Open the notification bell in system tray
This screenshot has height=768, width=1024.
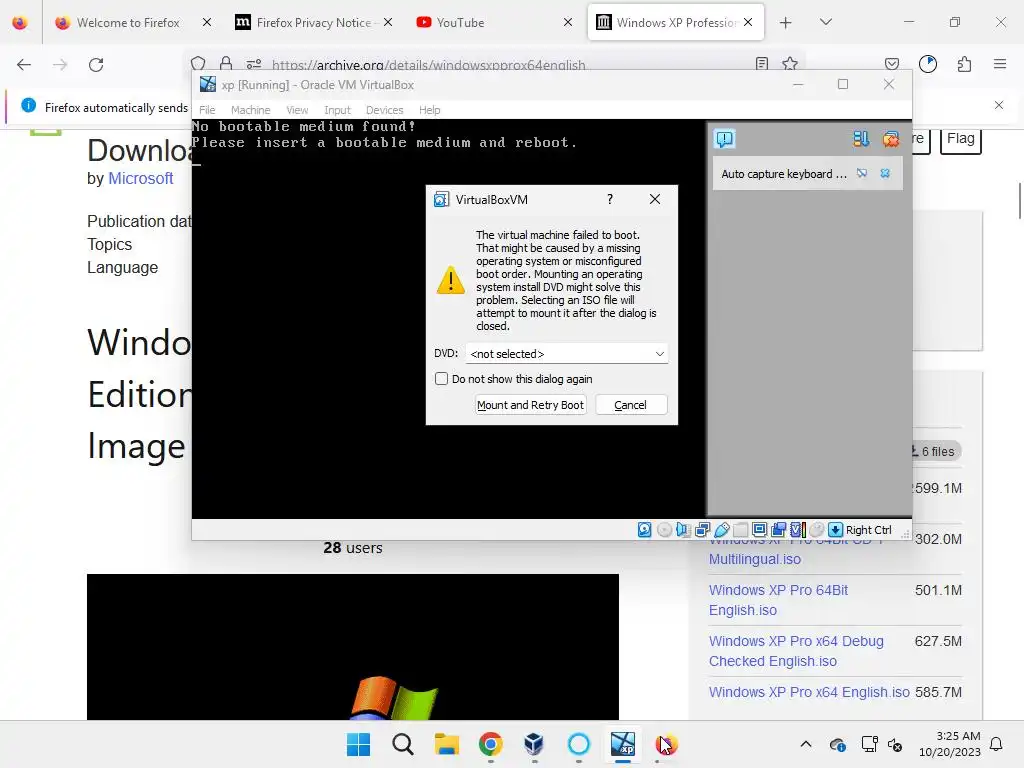[997, 744]
